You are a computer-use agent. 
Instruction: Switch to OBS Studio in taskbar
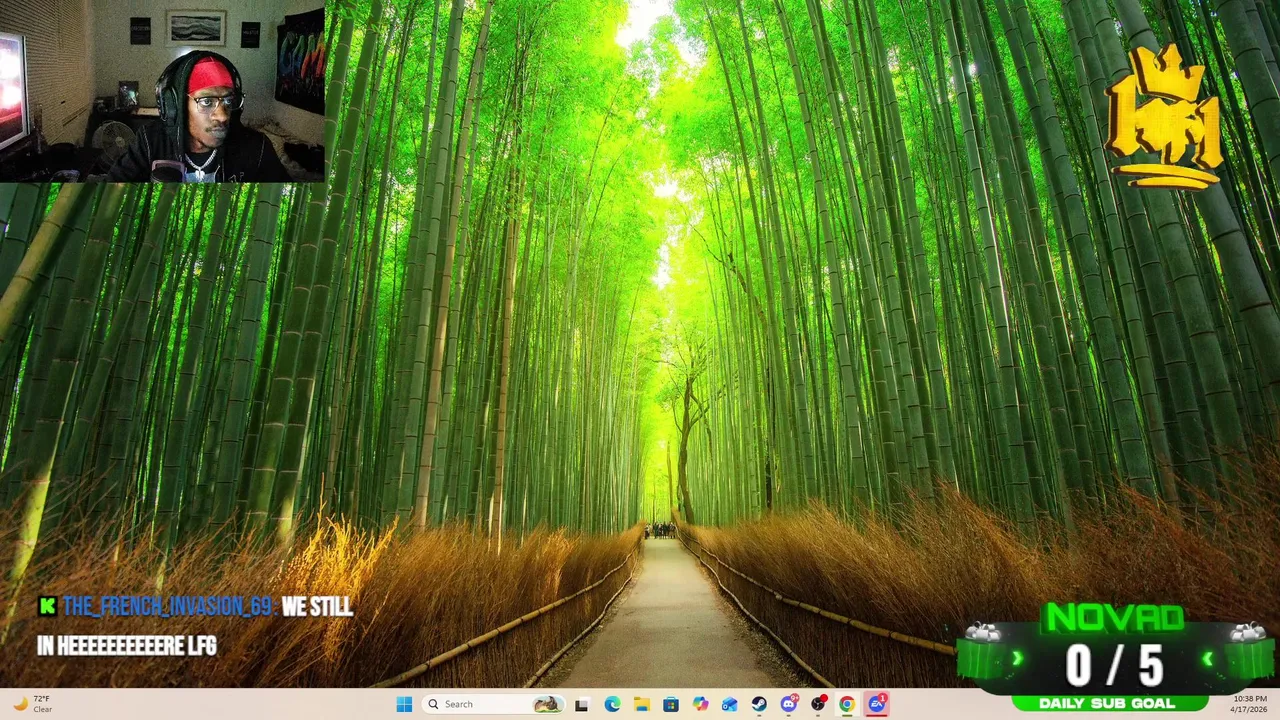point(818,704)
